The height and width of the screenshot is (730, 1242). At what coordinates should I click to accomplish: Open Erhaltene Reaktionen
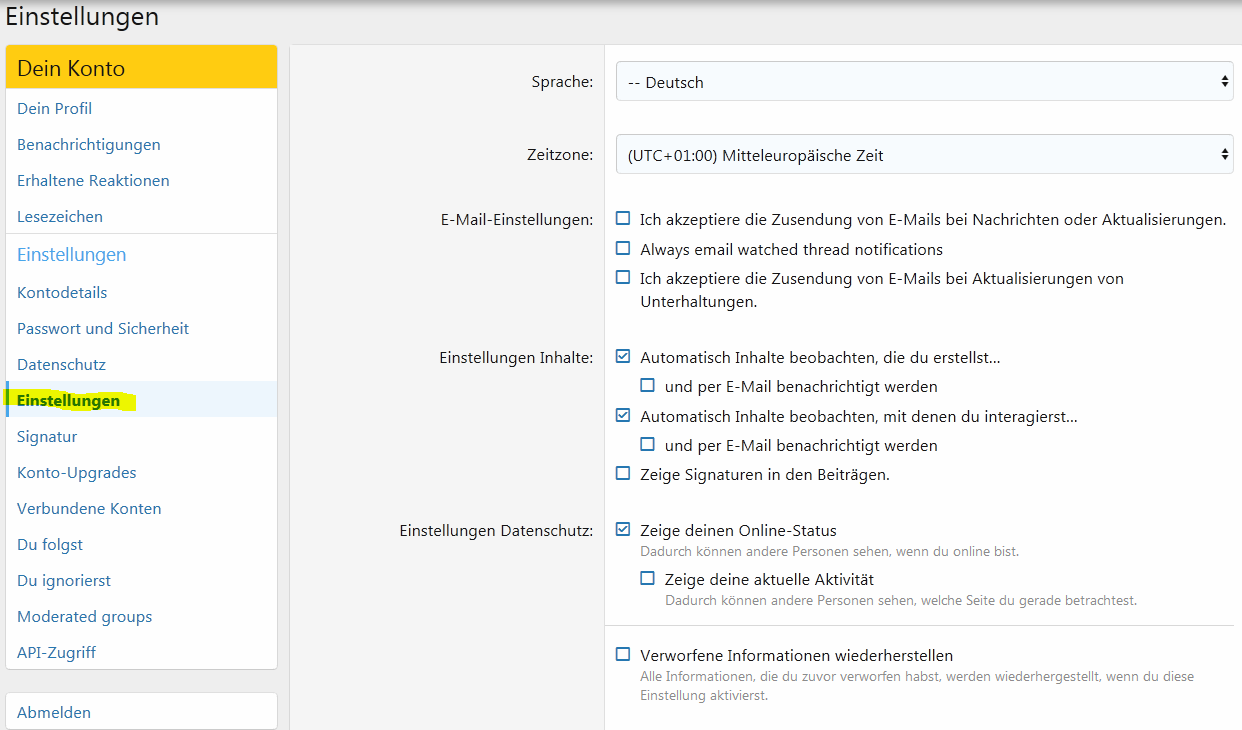click(93, 180)
